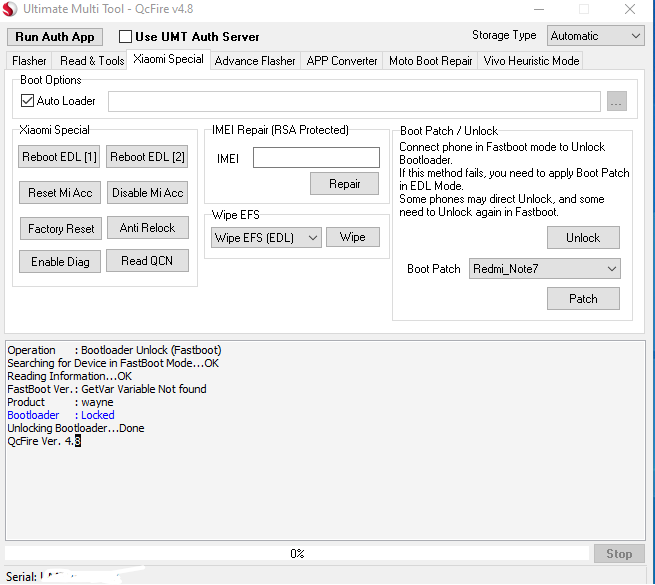Viewport: 655px width, 585px height.
Task: Click 'Searching for Device in FastBoot Mode...OK' line
Action: (113, 363)
